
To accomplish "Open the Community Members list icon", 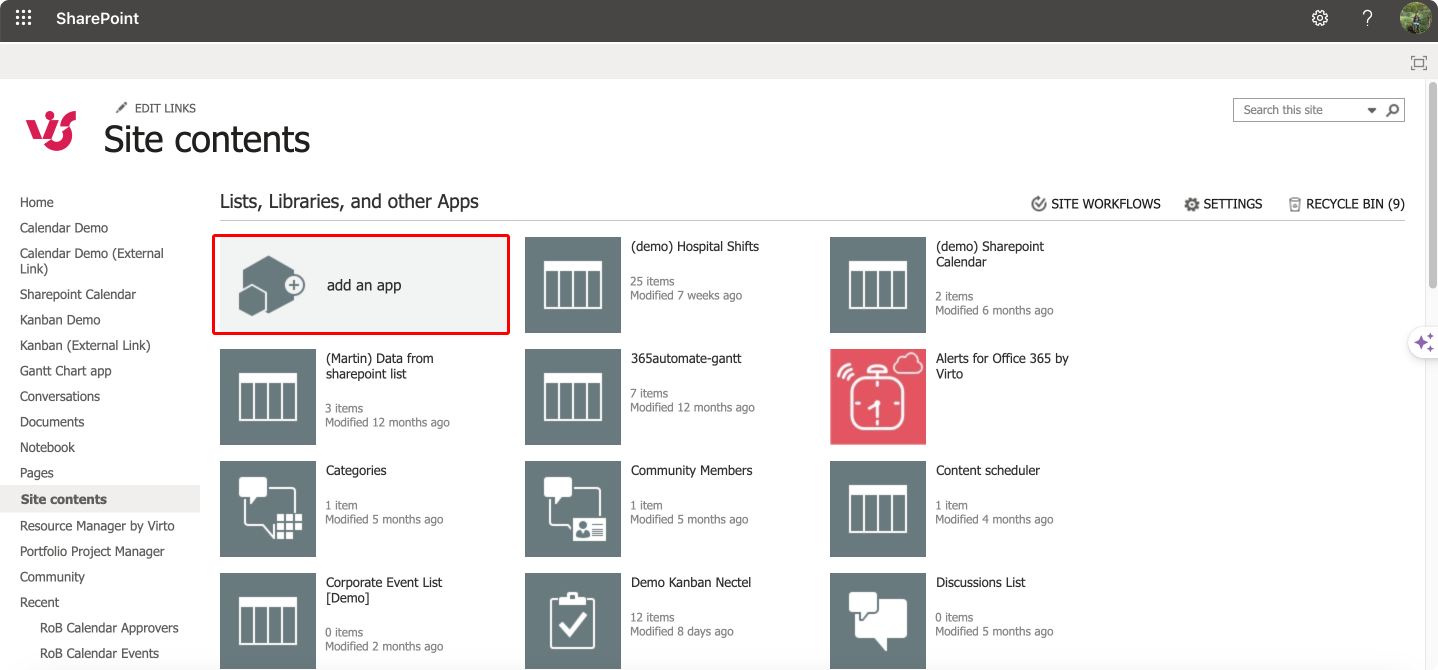I will pos(573,509).
